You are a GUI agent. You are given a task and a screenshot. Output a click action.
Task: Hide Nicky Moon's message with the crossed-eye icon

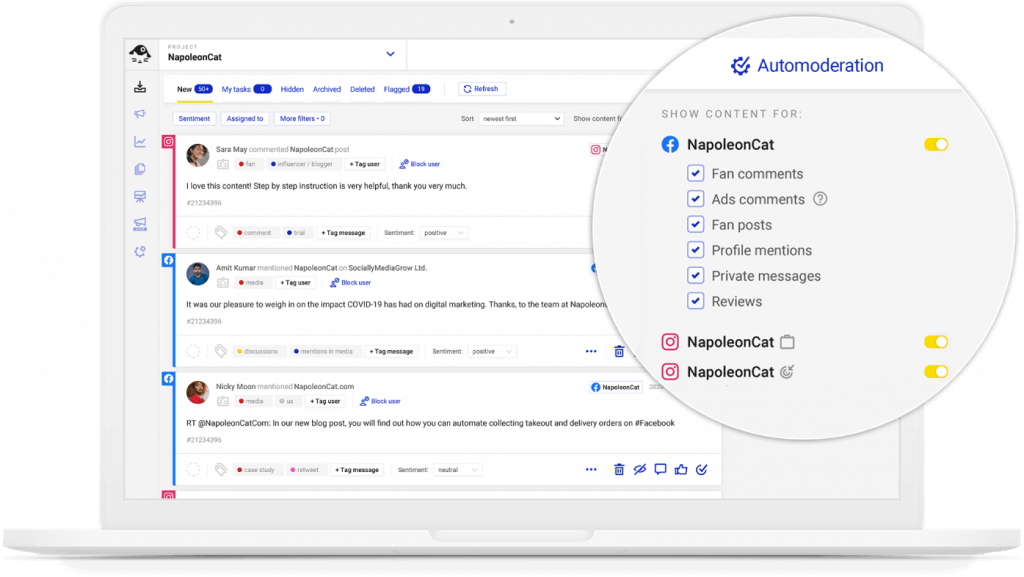click(x=640, y=469)
